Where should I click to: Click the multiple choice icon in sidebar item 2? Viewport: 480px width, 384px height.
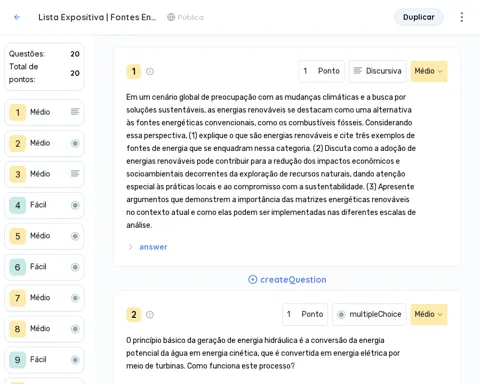75,143
